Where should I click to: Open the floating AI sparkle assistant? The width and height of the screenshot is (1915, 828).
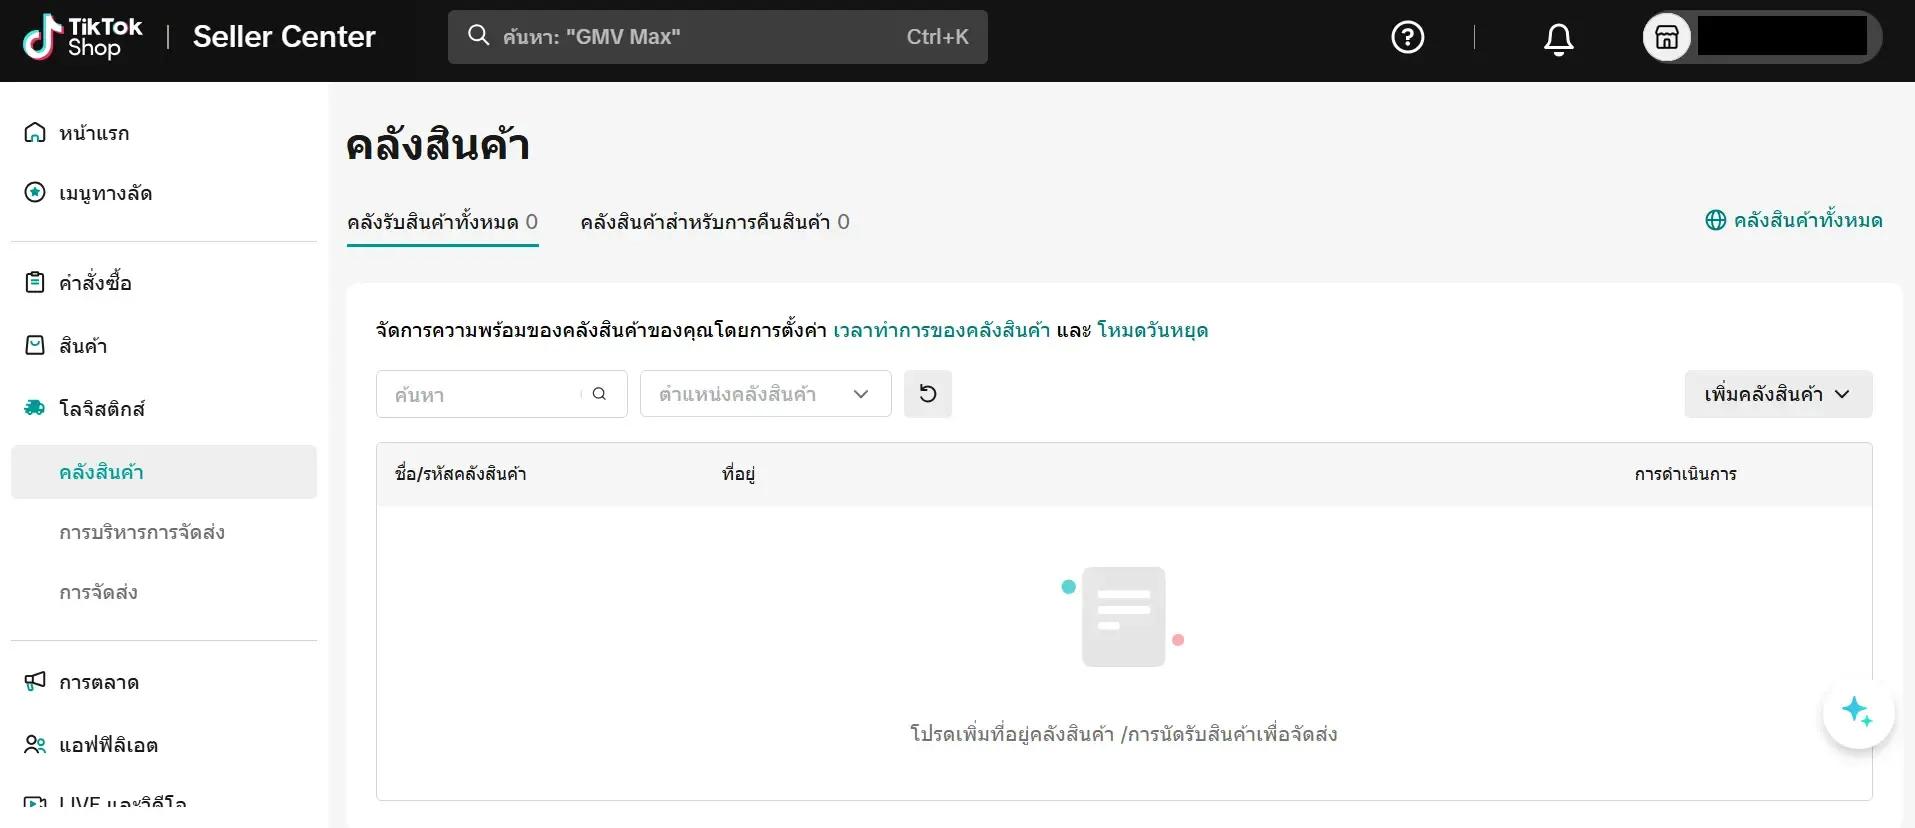1858,712
